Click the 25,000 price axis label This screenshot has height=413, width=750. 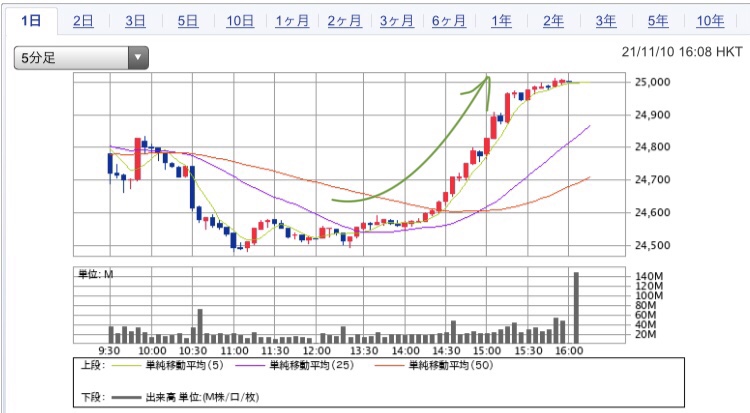tap(652, 82)
